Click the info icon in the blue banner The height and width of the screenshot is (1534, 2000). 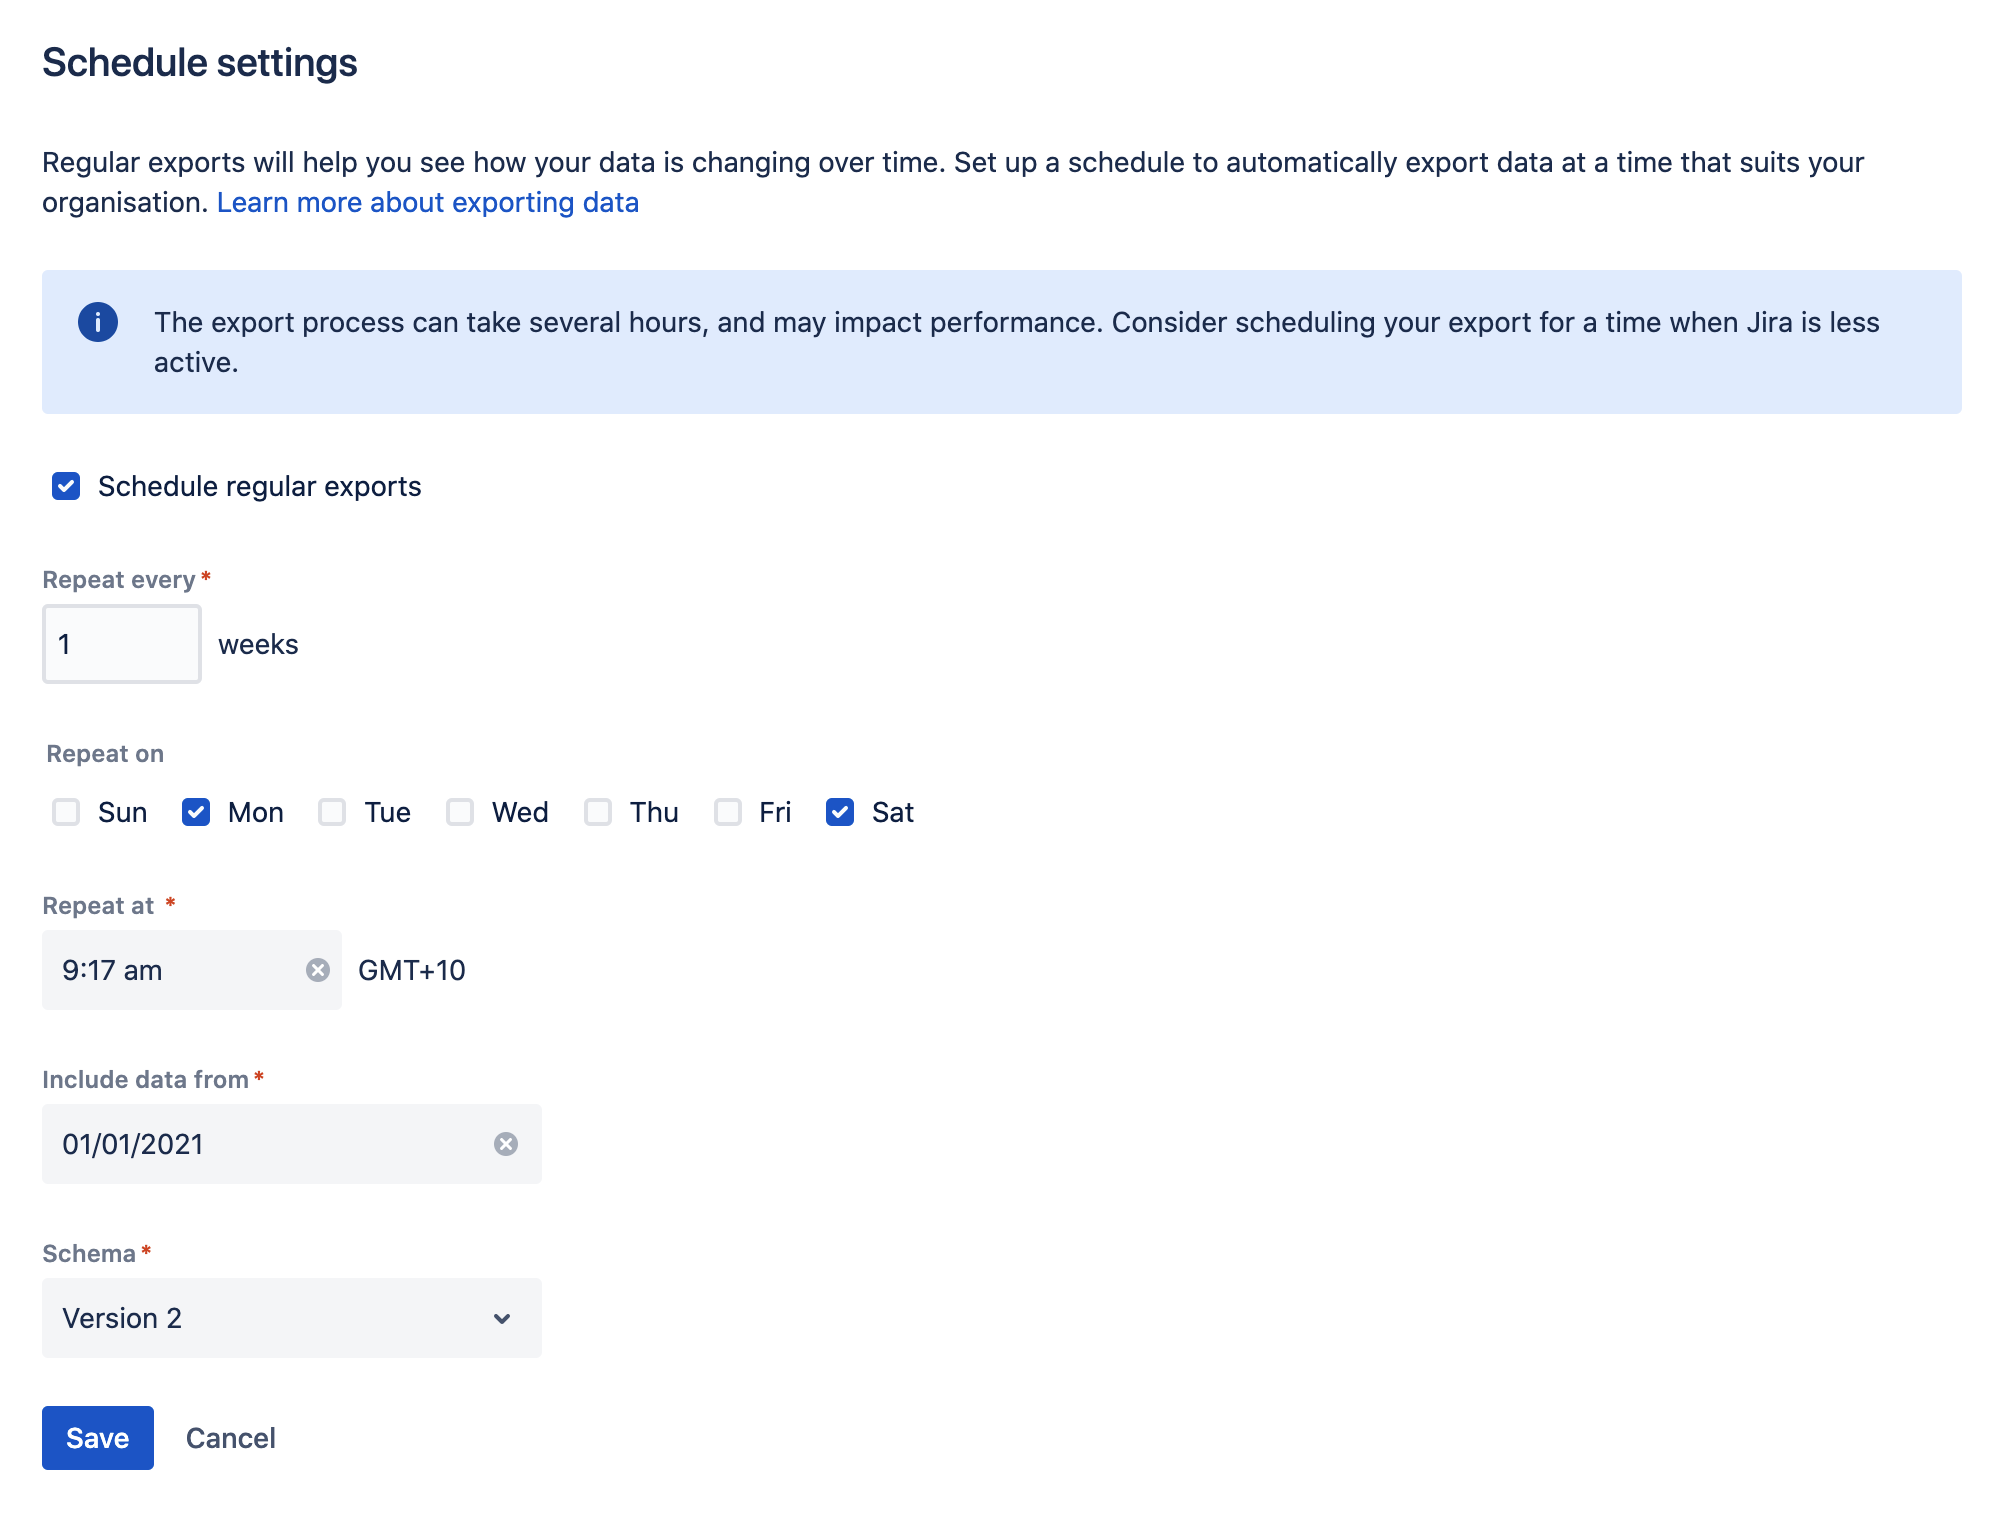click(98, 322)
